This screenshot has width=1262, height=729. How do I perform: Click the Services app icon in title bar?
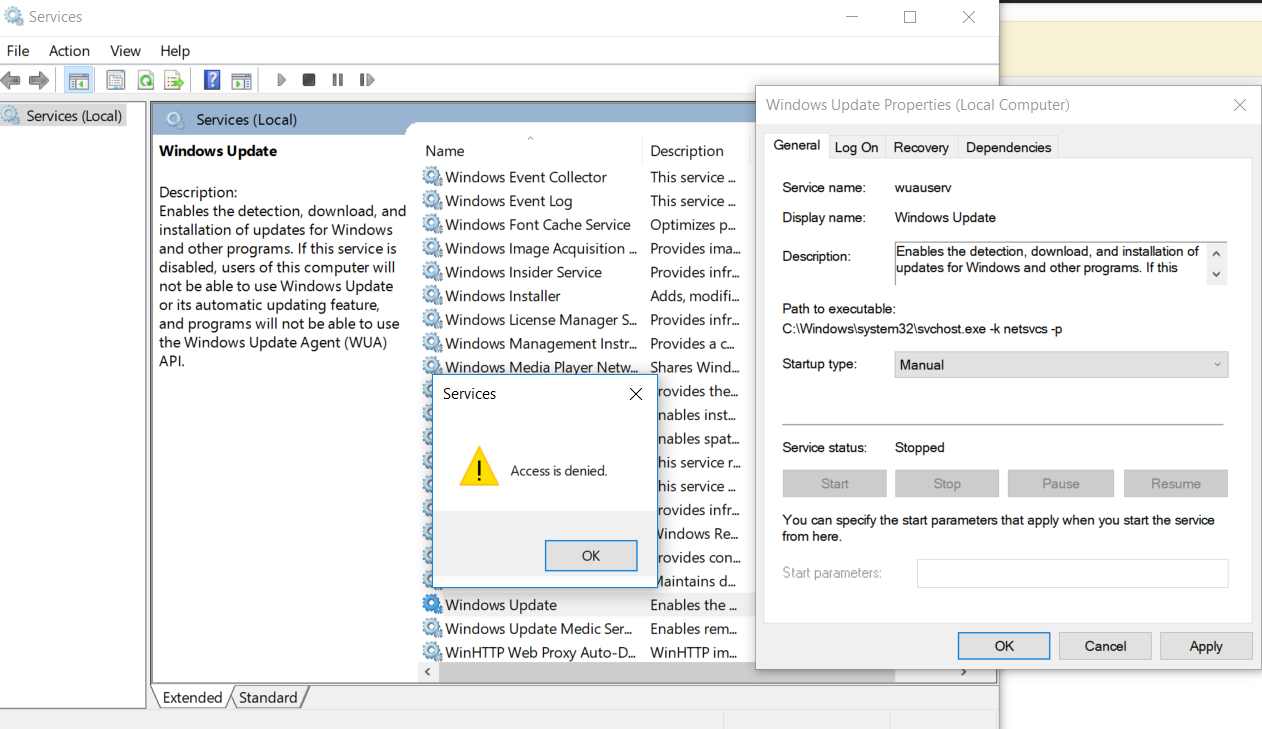(x=14, y=17)
